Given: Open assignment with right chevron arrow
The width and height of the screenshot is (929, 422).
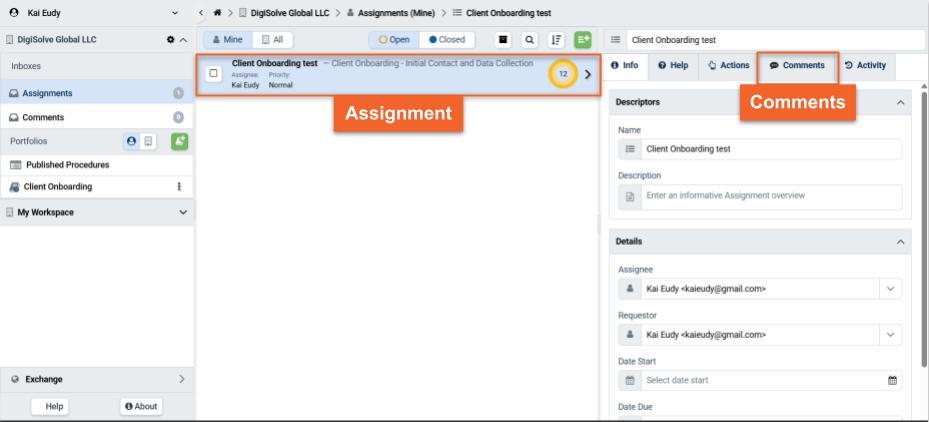Looking at the screenshot, I should [x=588, y=74].
